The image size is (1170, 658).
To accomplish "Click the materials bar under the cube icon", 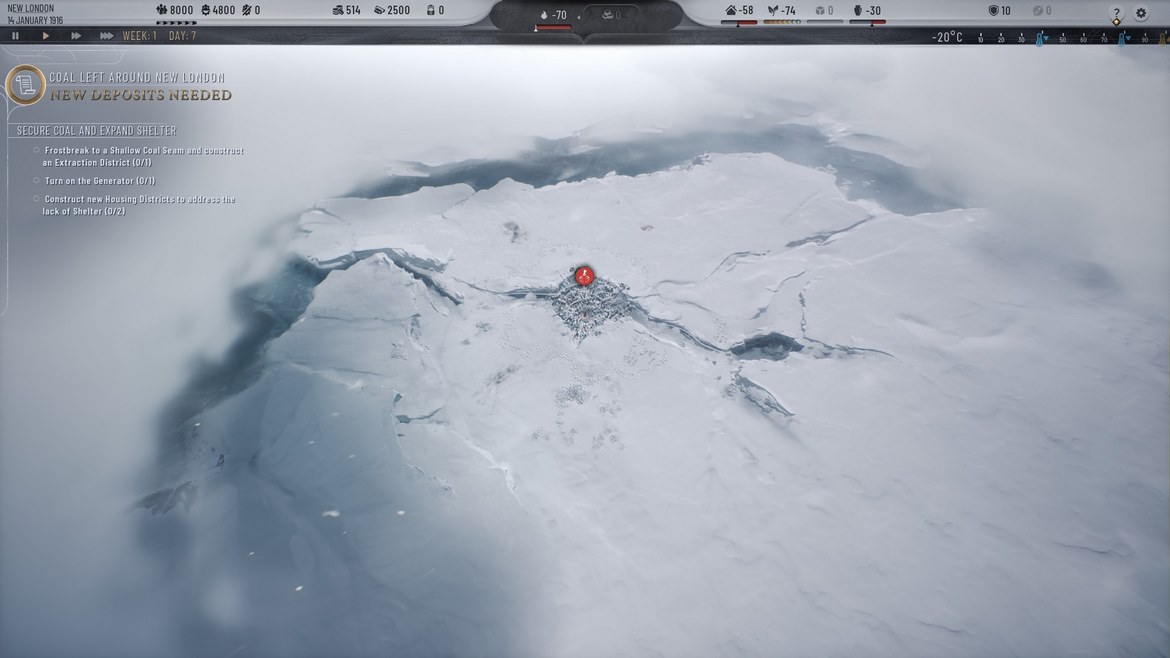I will point(825,22).
